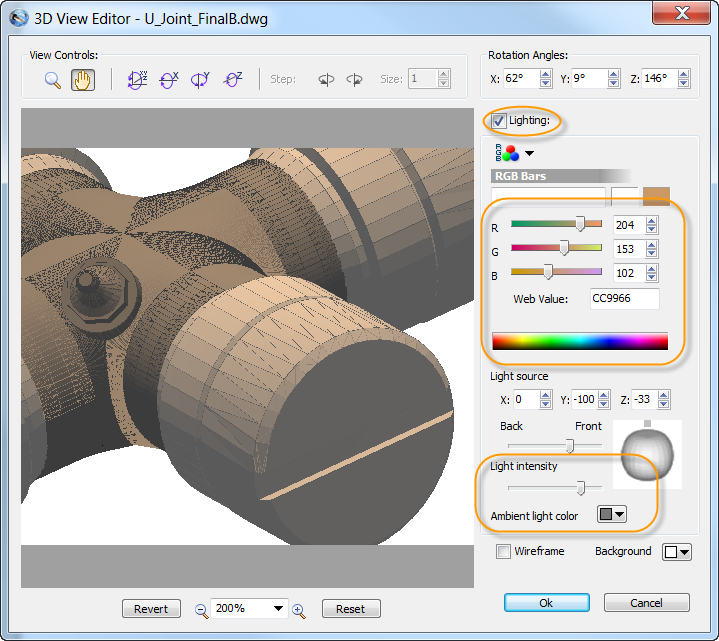Choose free XYZ rotation tool

tap(137, 80)
